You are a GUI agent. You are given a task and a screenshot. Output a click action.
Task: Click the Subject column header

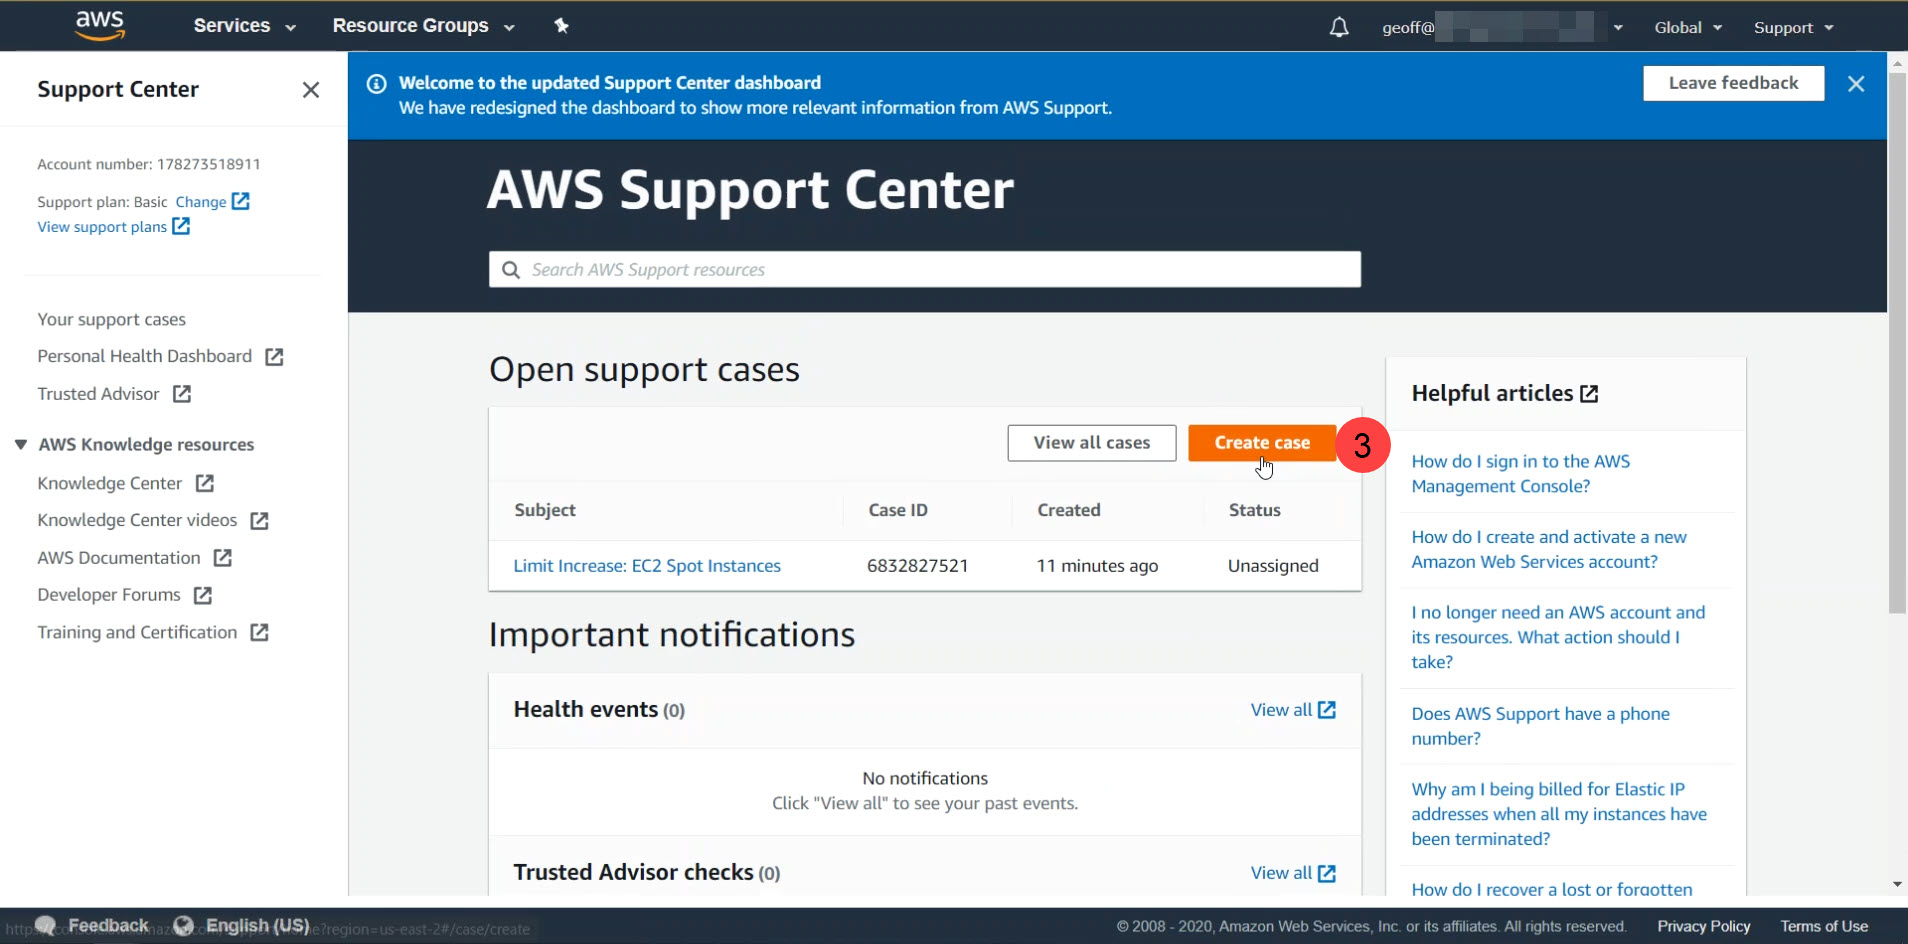pos(545,510)
